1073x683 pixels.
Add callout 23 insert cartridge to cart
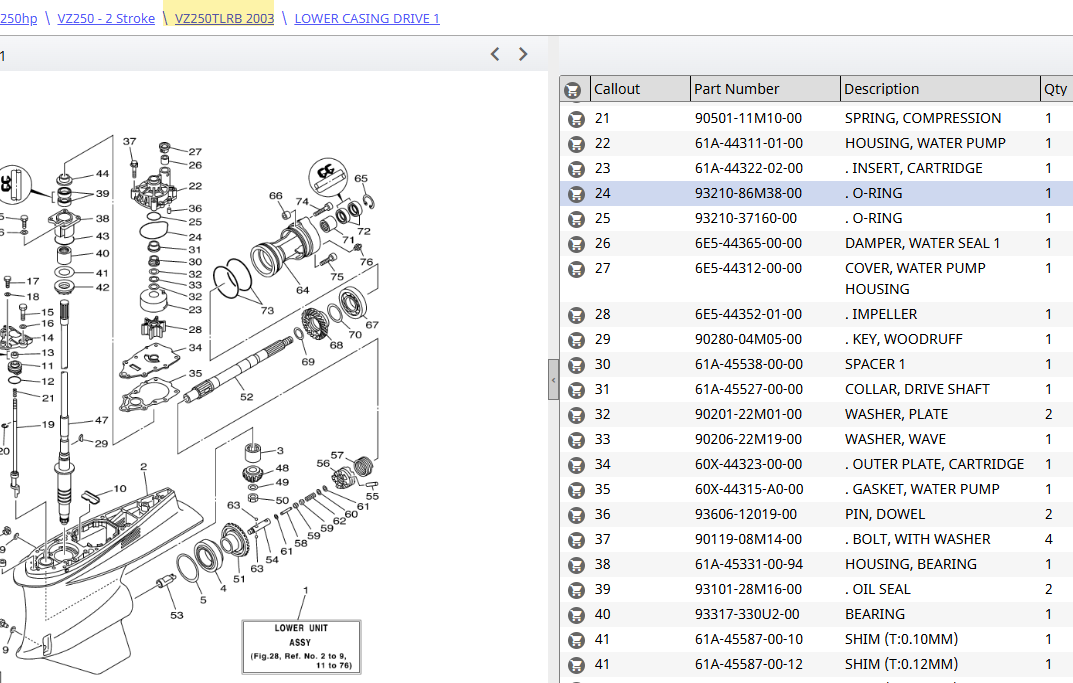coord(576,169)
